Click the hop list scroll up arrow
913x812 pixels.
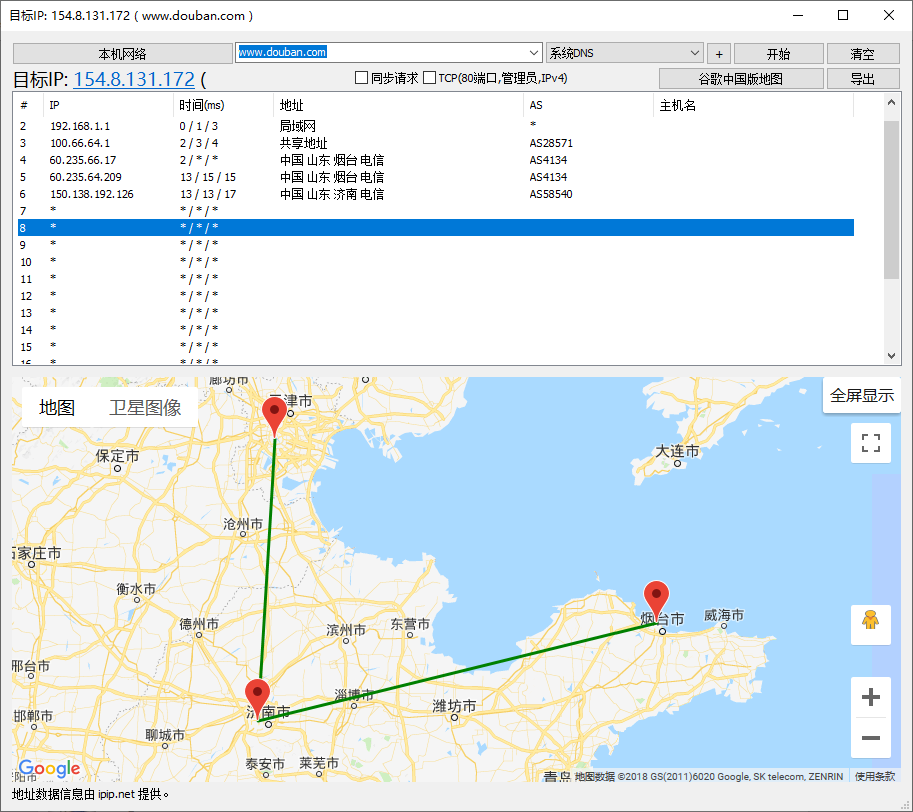(891, 102)
